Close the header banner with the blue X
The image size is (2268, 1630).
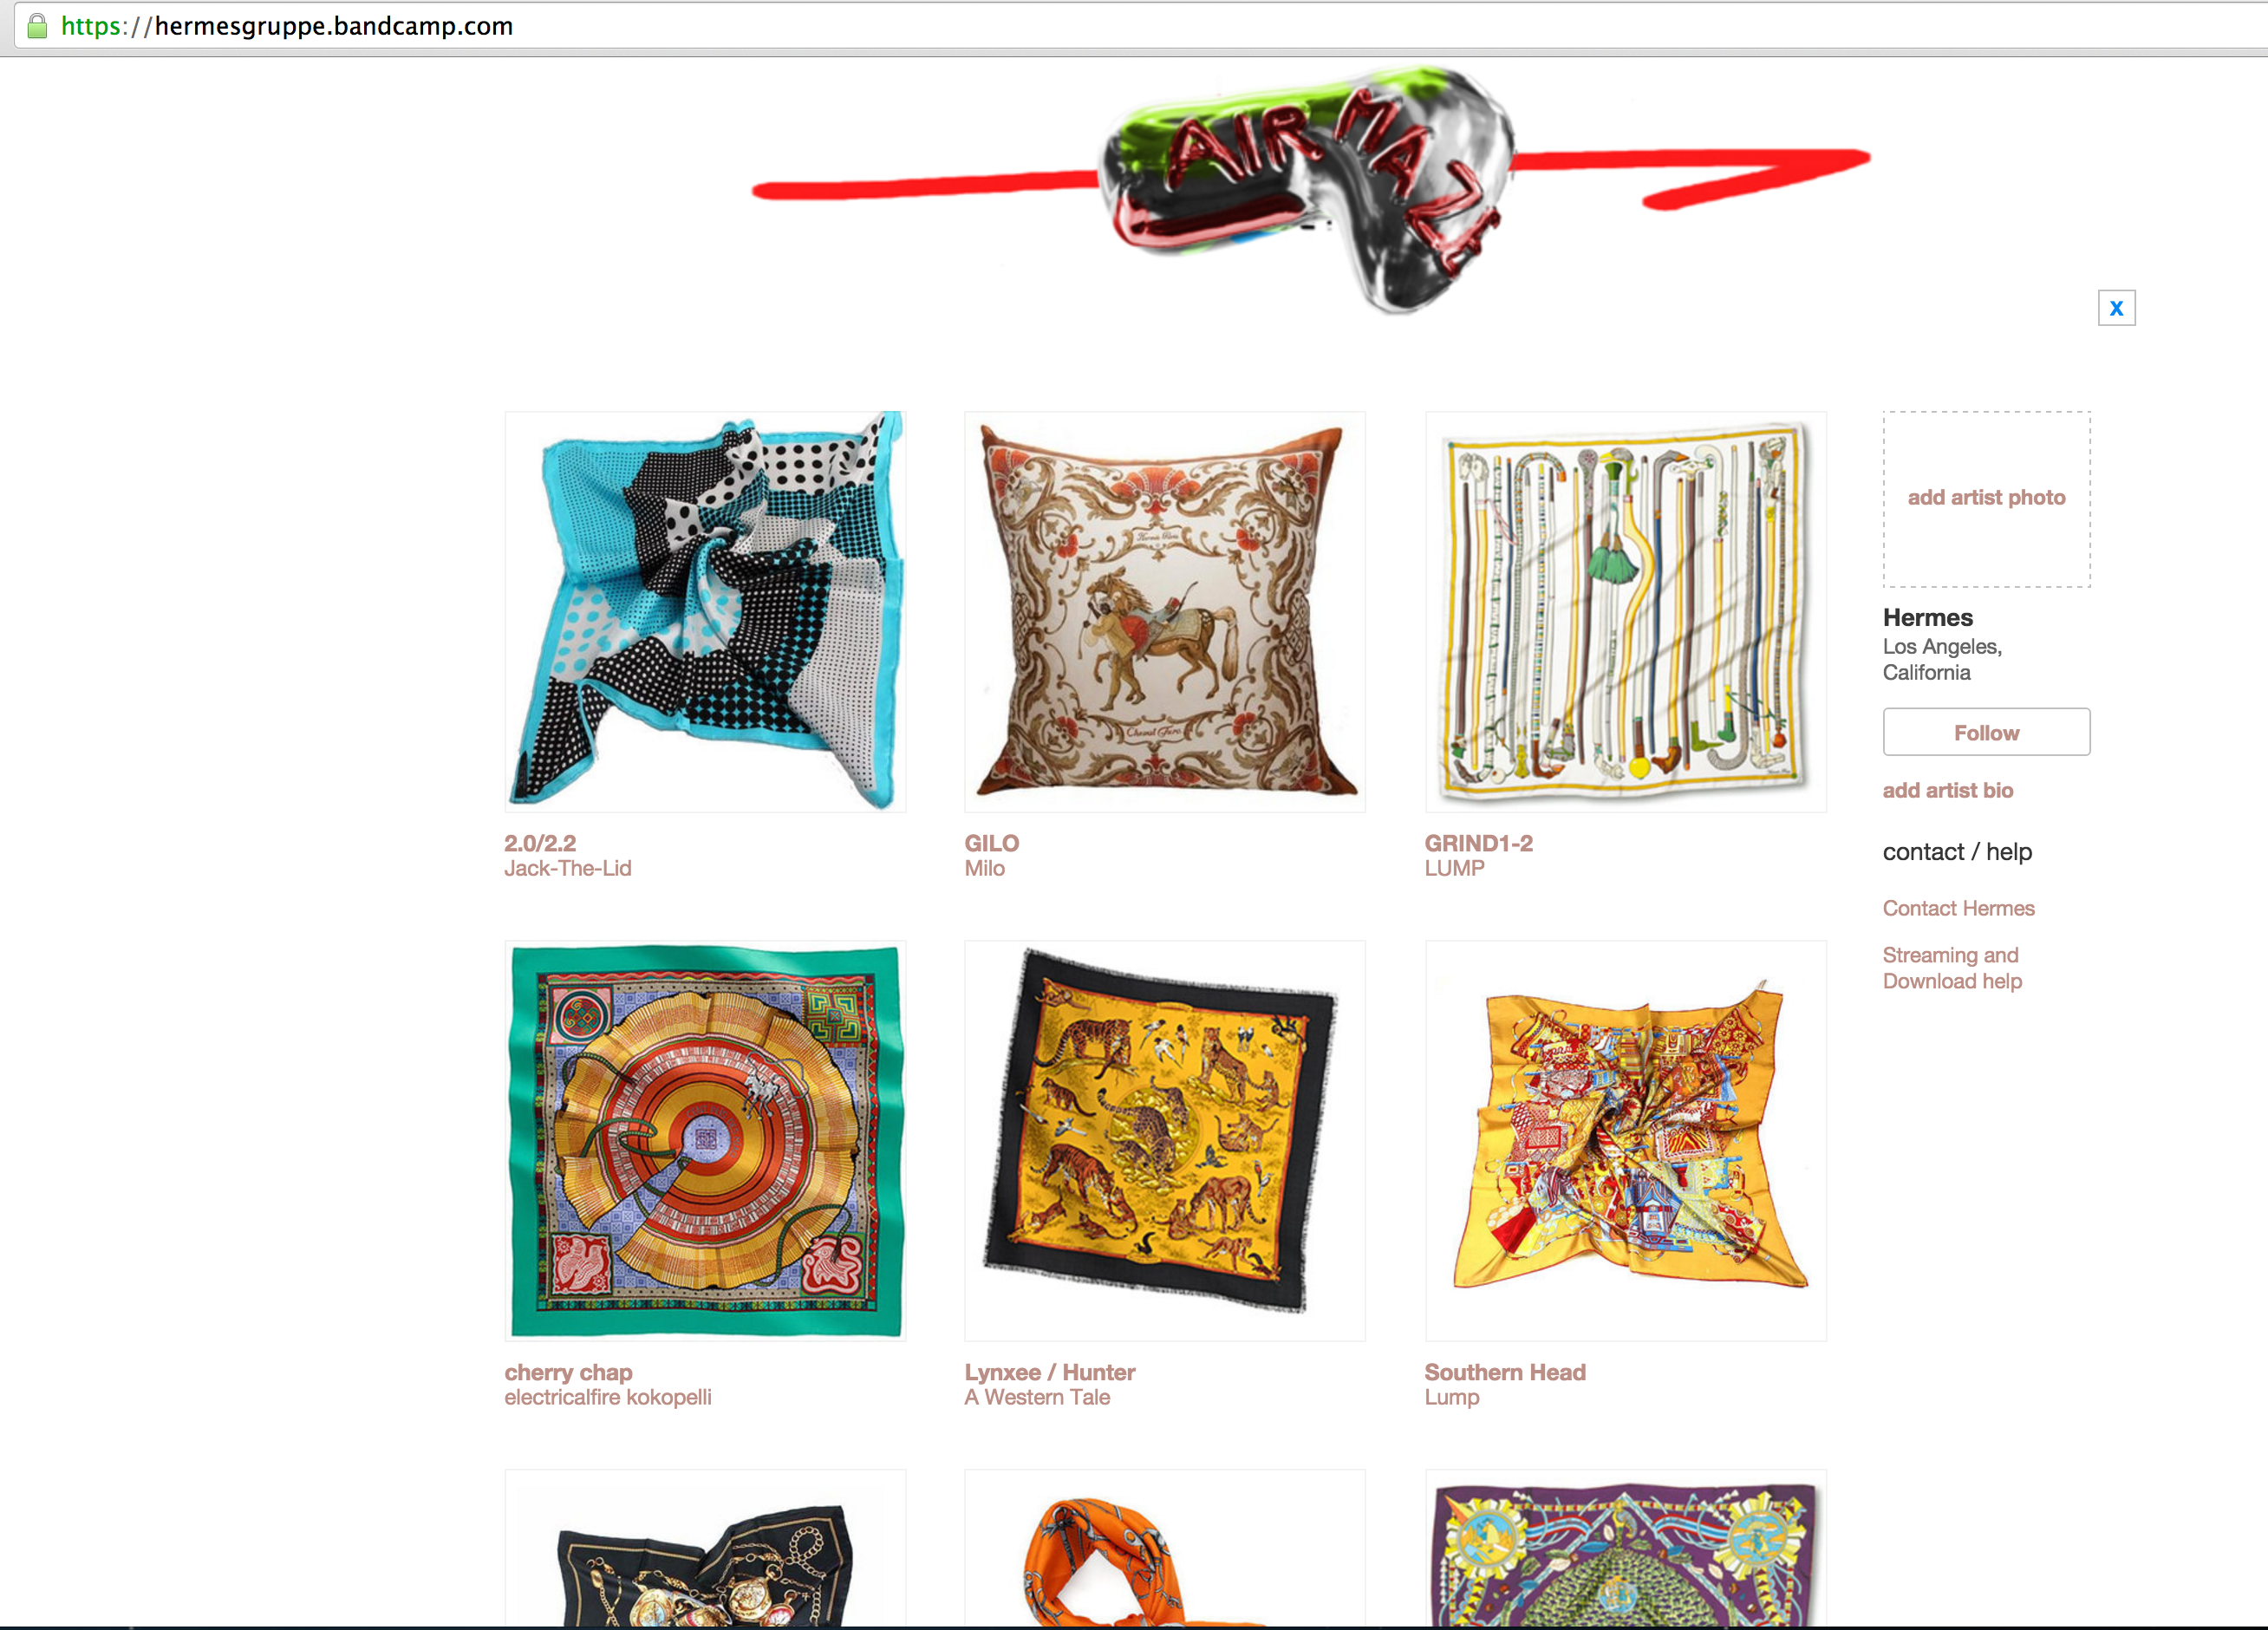pos(2116,308)
